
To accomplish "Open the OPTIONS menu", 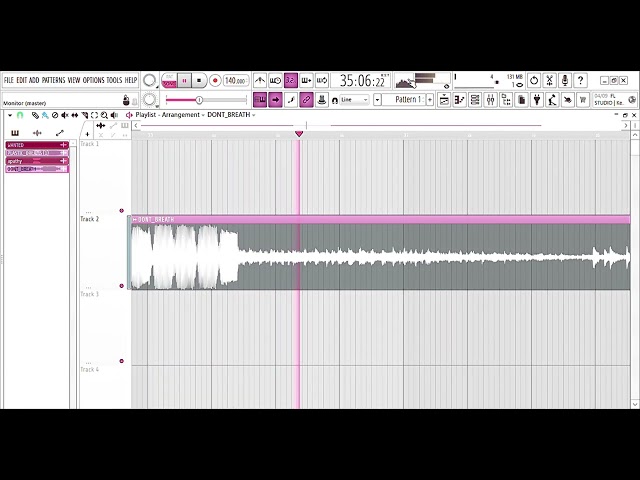I will 93,80.
